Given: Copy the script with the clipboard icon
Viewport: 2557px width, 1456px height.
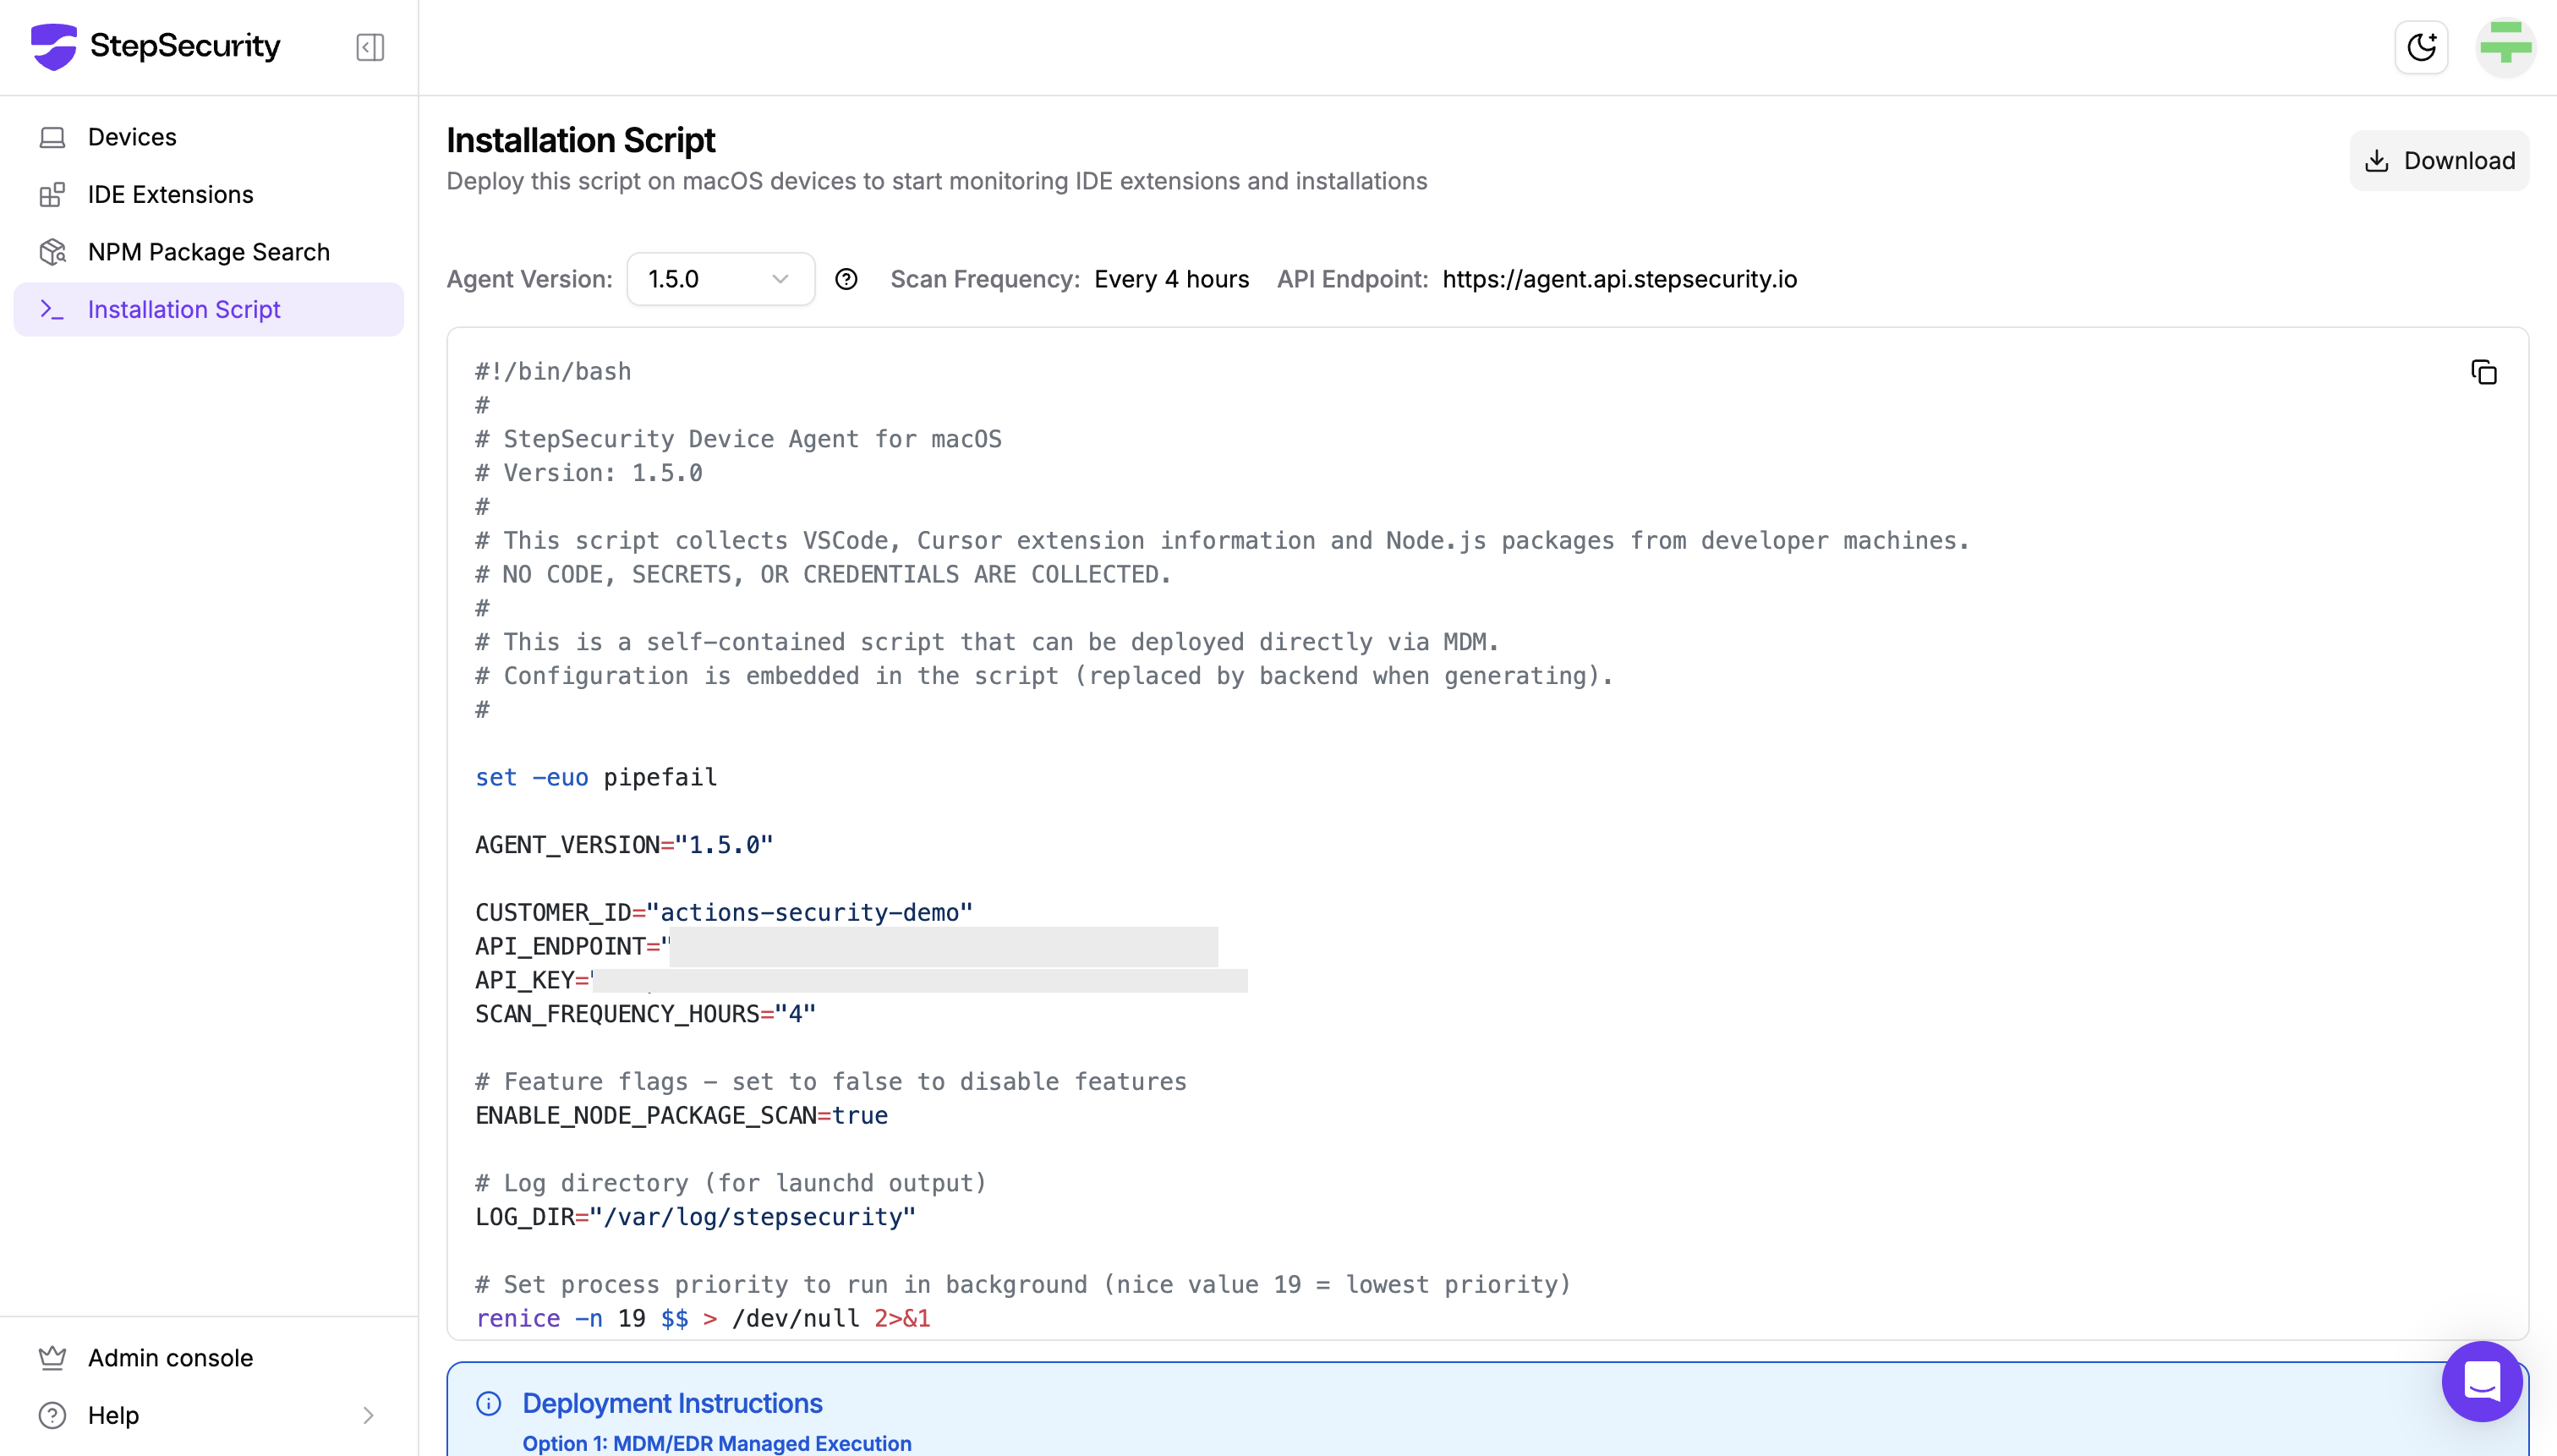Looking at the screenshot, I should 2483,373.
